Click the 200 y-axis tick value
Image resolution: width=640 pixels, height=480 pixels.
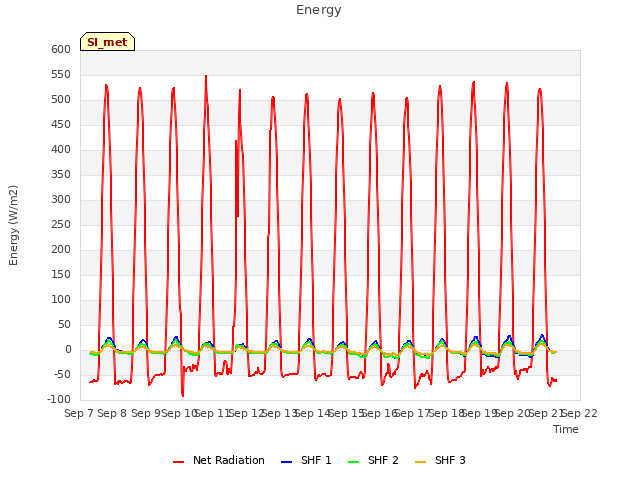pos(61,250)
